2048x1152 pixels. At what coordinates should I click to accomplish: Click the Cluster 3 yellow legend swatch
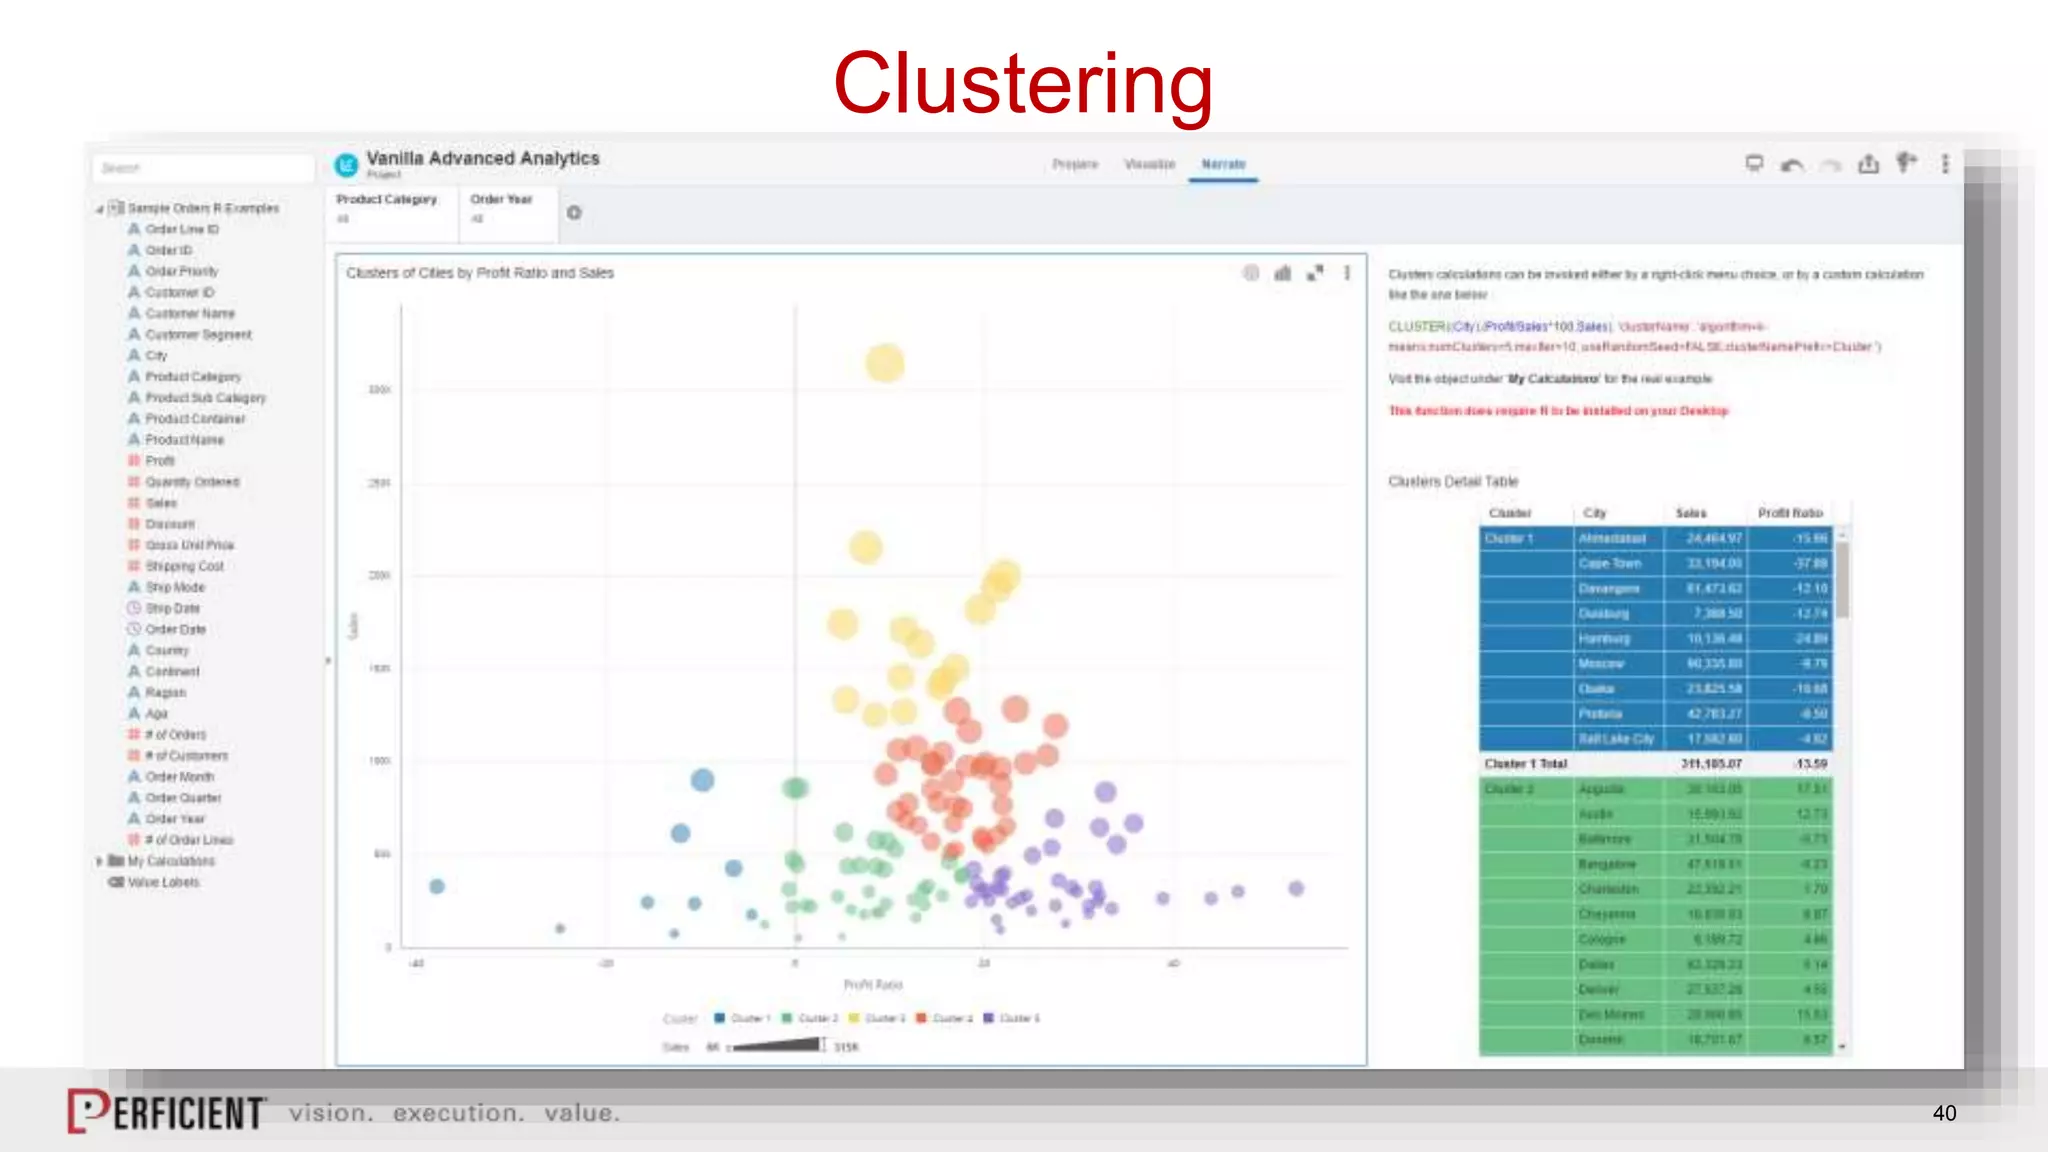[854, 1018]
